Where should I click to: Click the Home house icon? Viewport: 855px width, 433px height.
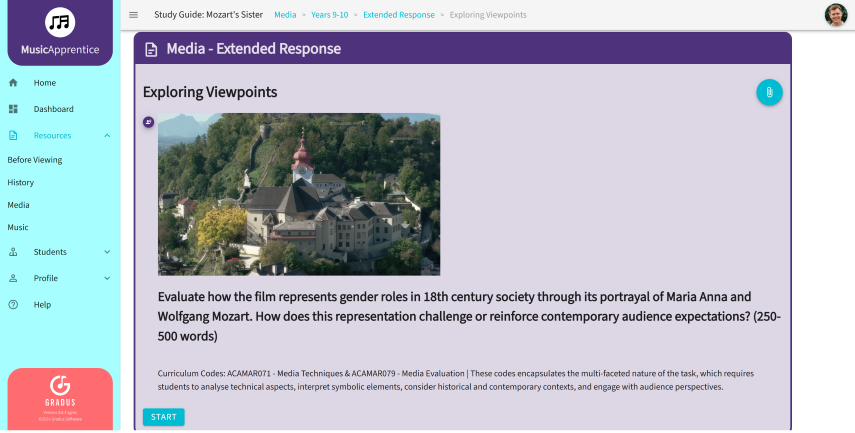[13, 83]
